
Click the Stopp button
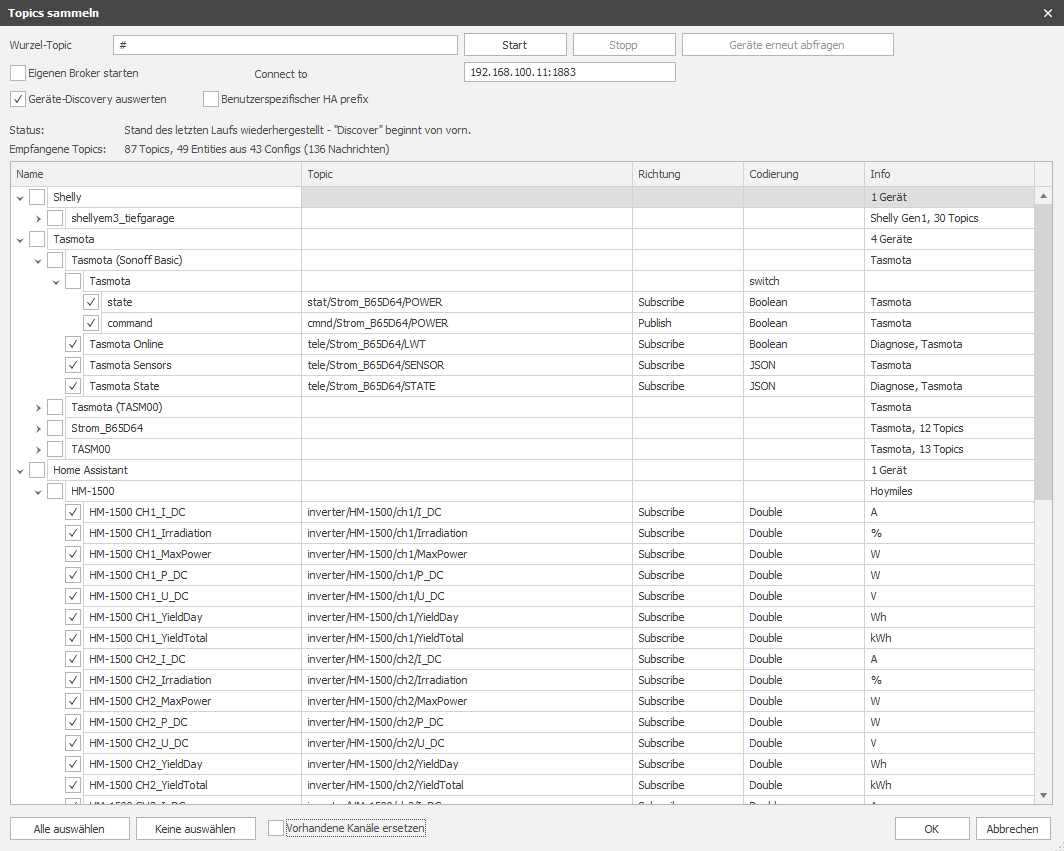point(624,45)
